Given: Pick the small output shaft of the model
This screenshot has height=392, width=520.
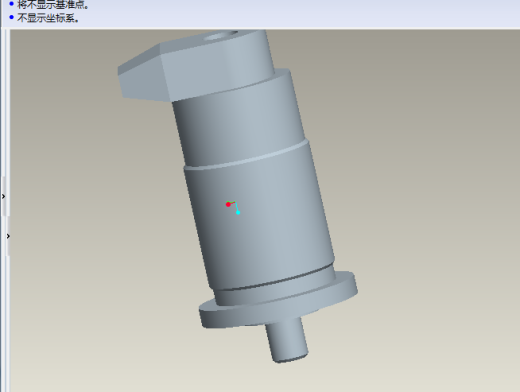Looking at the screenshot, I should coord(287,340).
